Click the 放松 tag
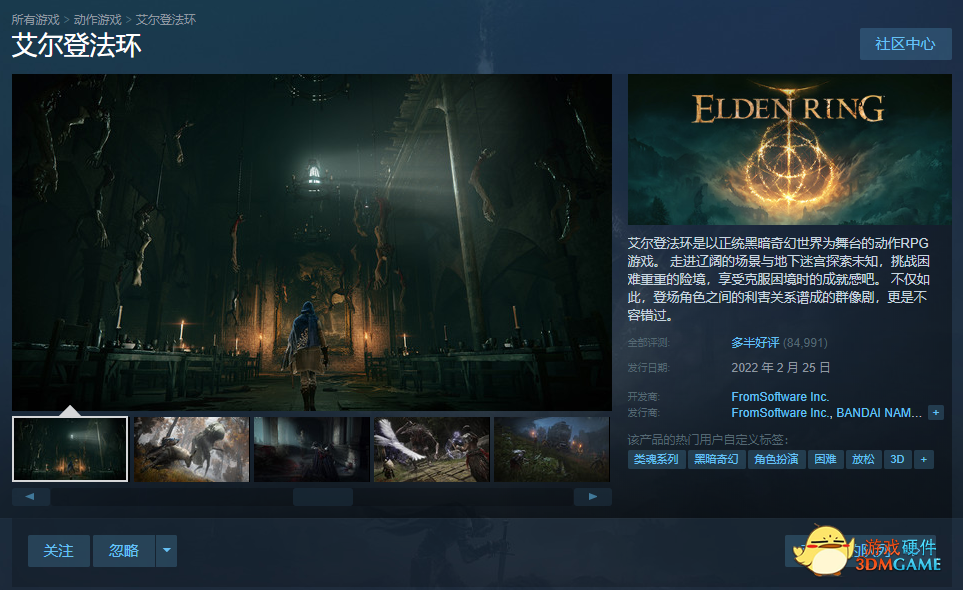The height and width of the screenshot is (590, 963). pyautogui.click(x=864, y=459)
